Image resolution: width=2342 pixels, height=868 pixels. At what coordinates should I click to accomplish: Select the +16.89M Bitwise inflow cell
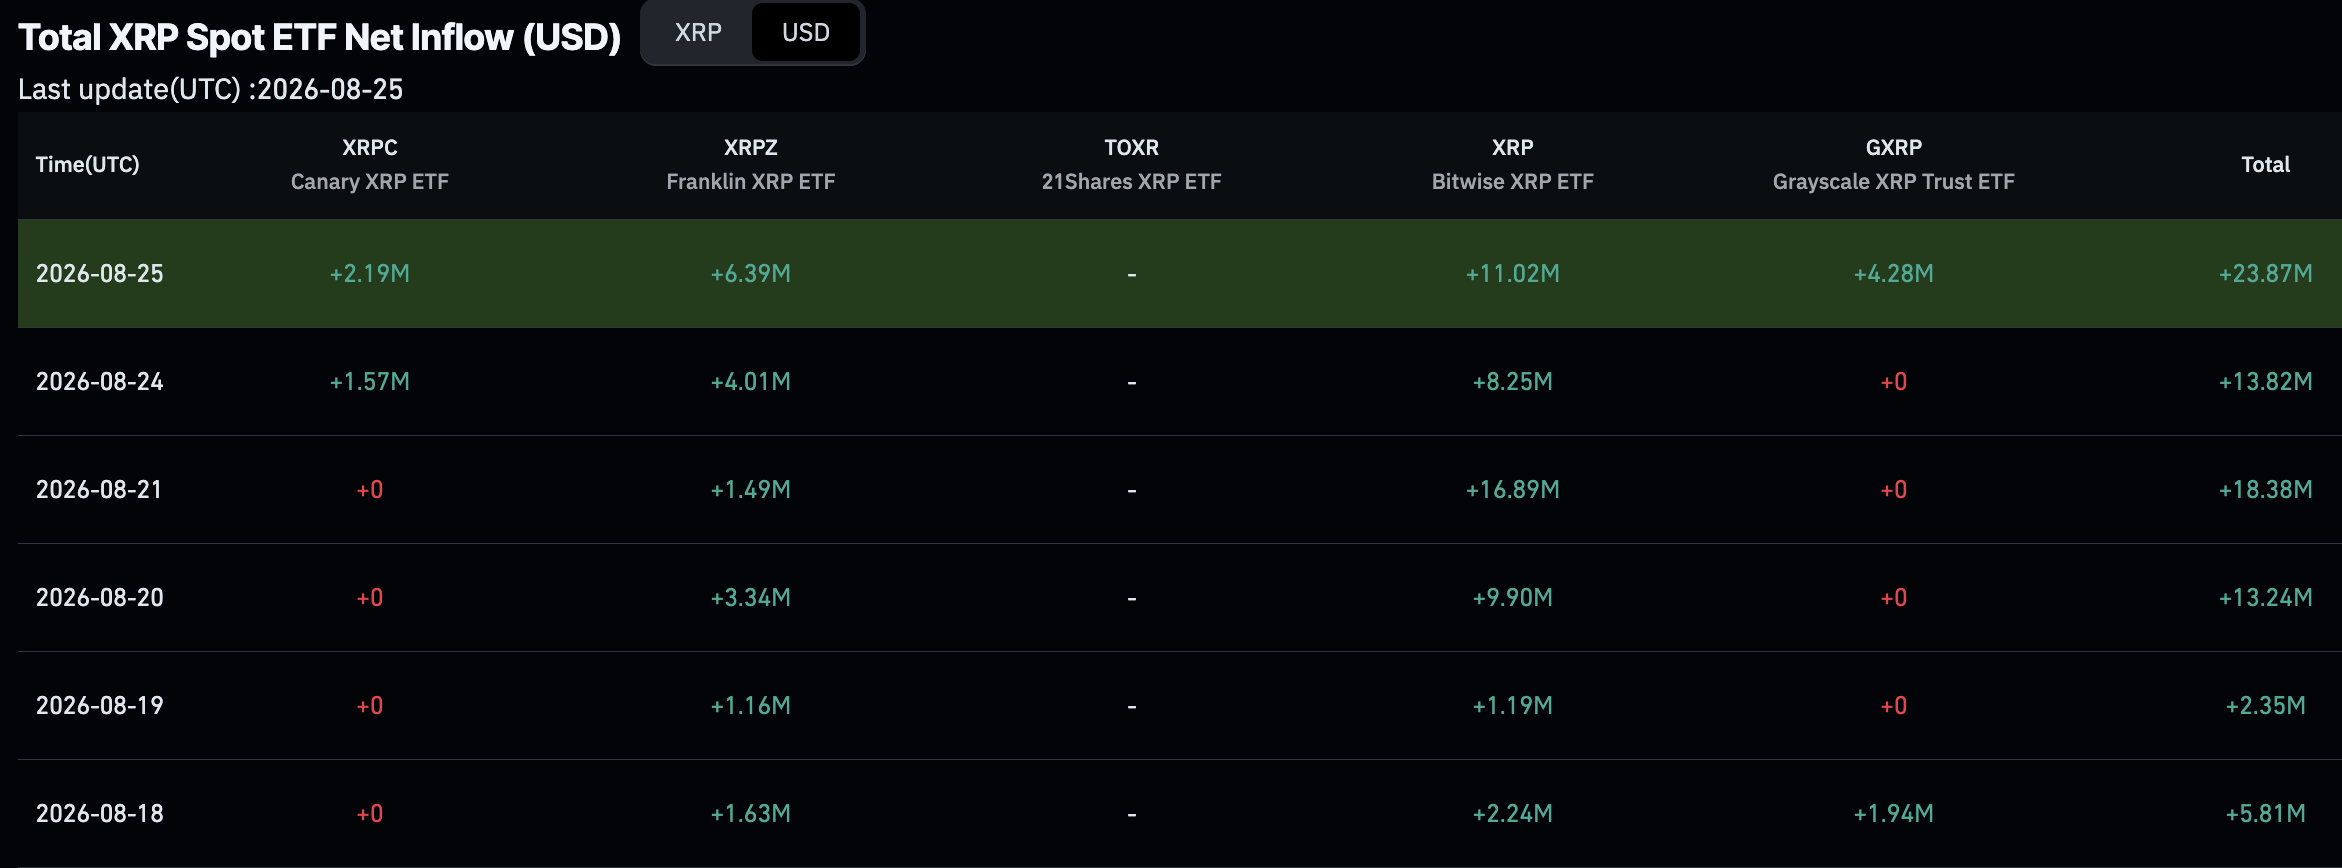1513,490
